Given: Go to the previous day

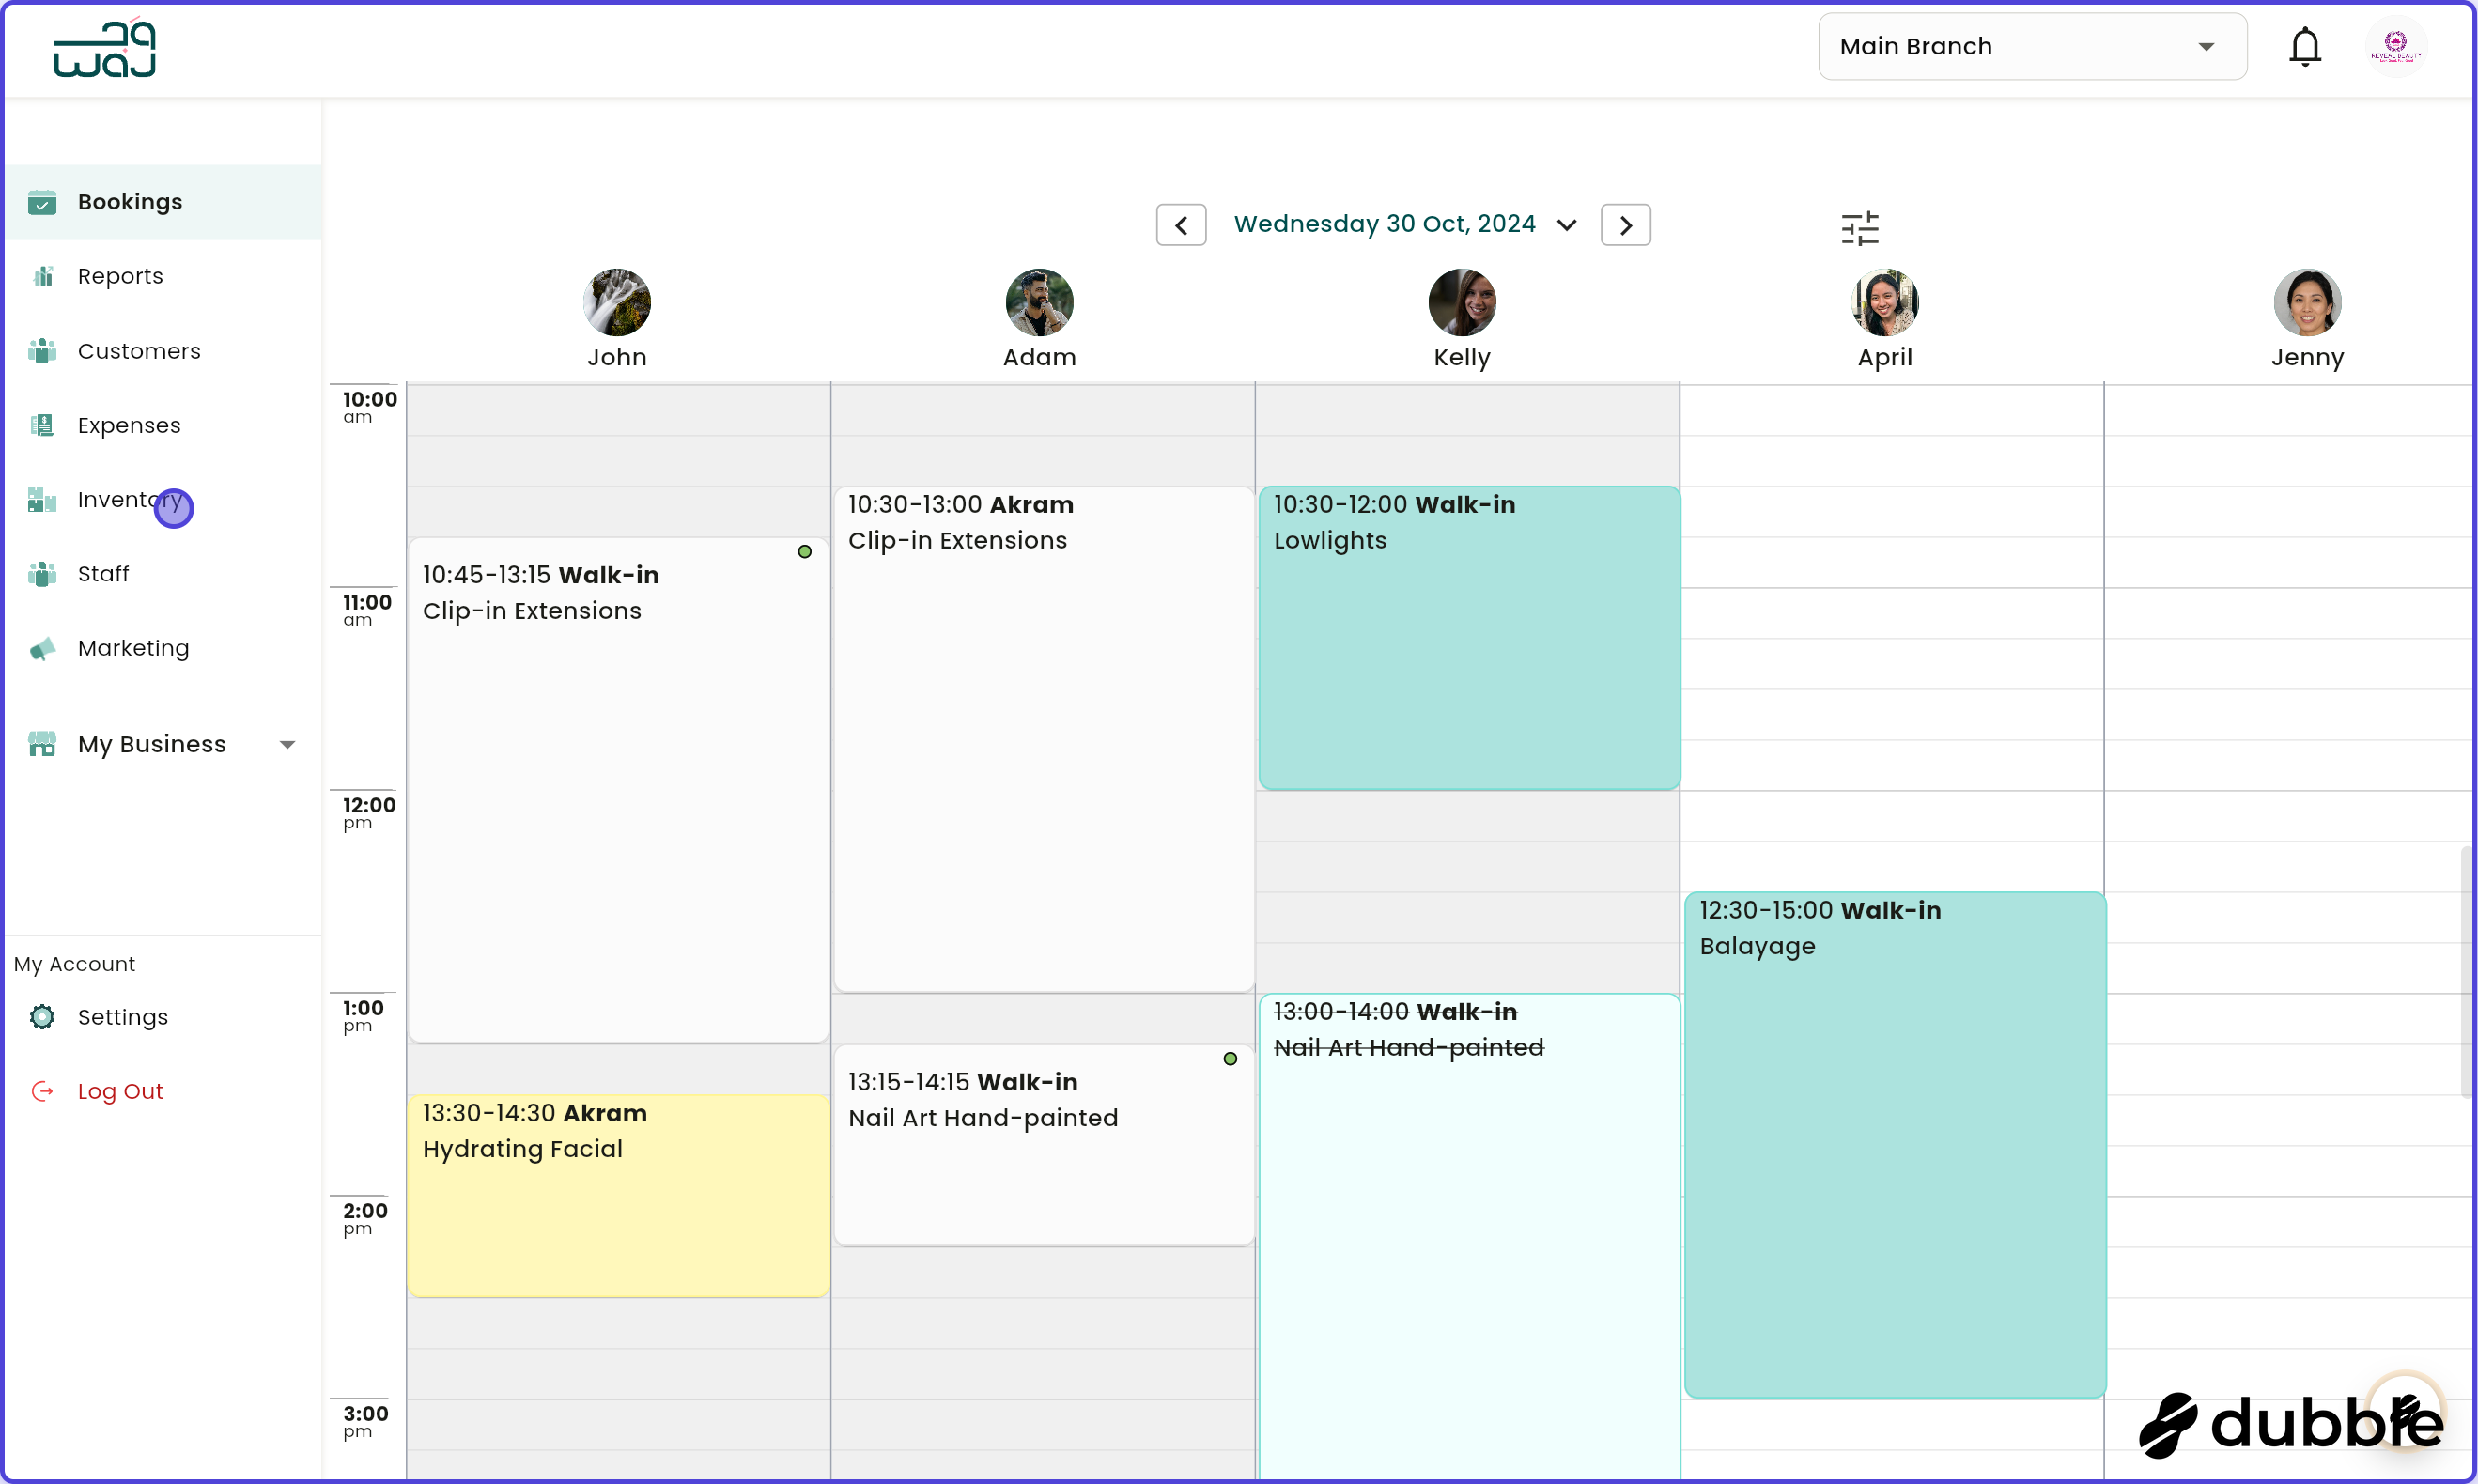Looking at the screenshot, I should click(1181, 225).
